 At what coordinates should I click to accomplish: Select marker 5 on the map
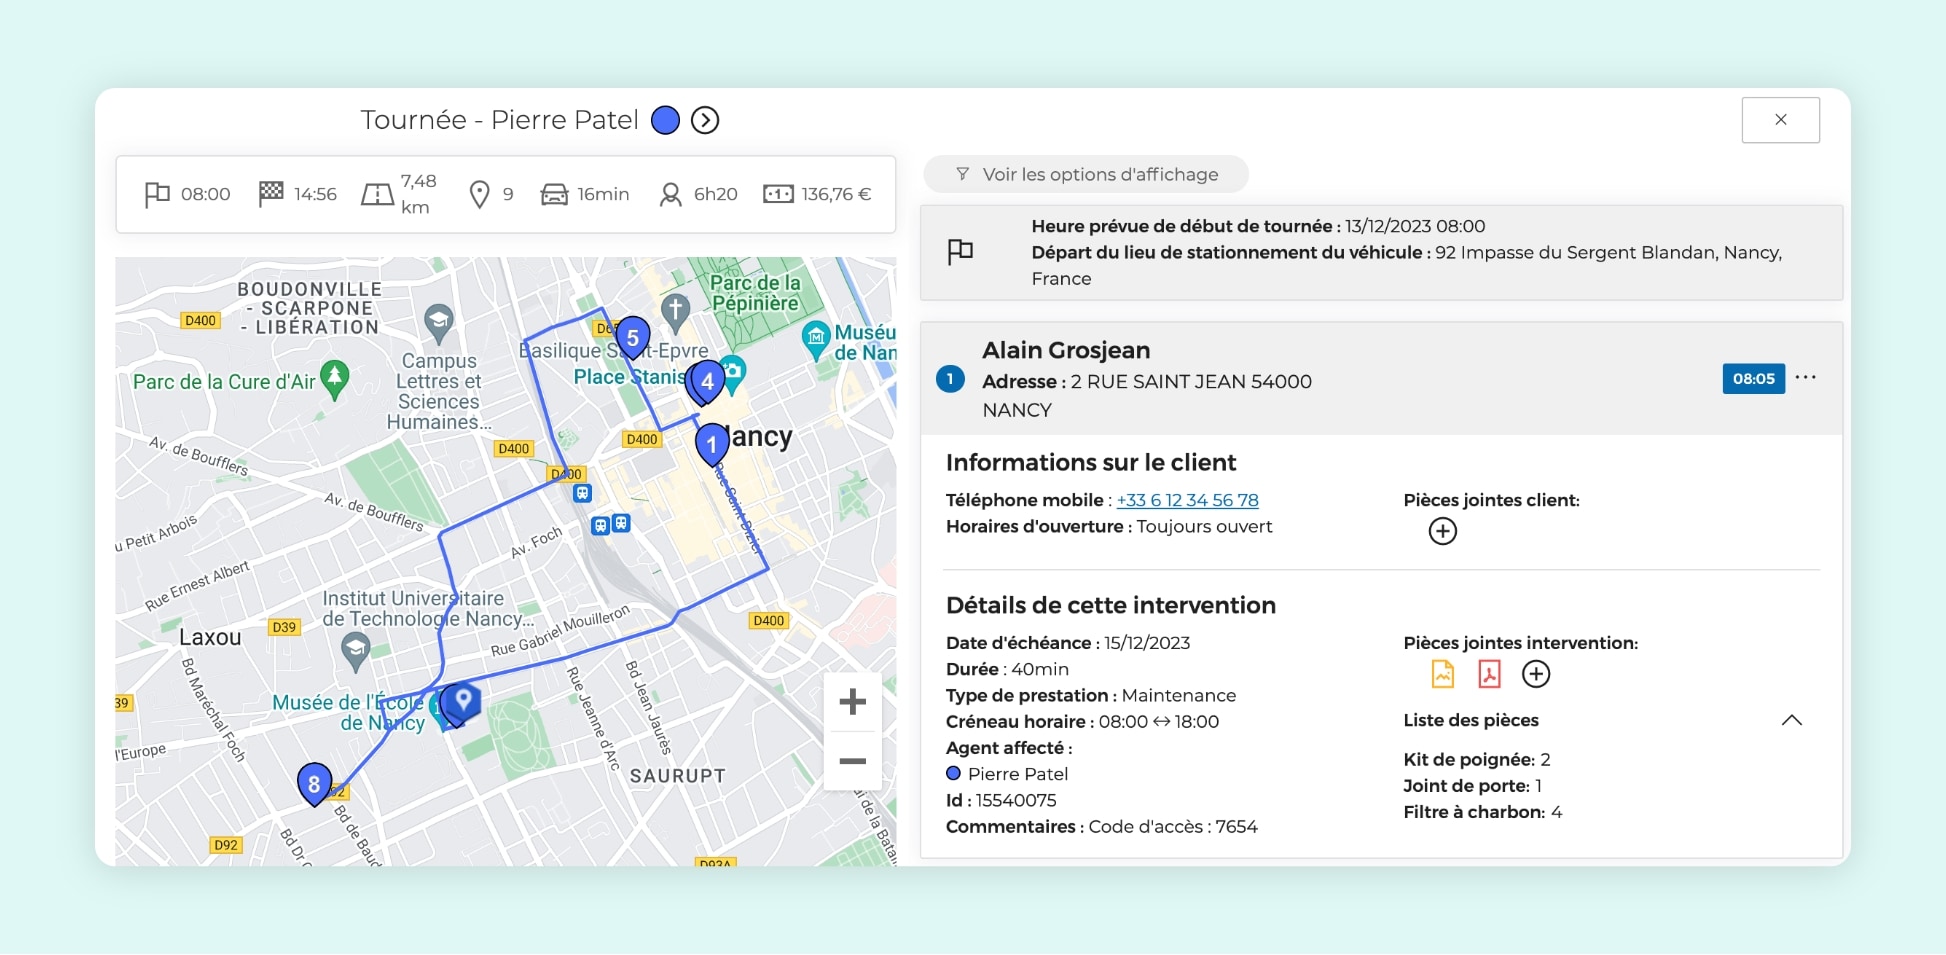pos(633,338)
